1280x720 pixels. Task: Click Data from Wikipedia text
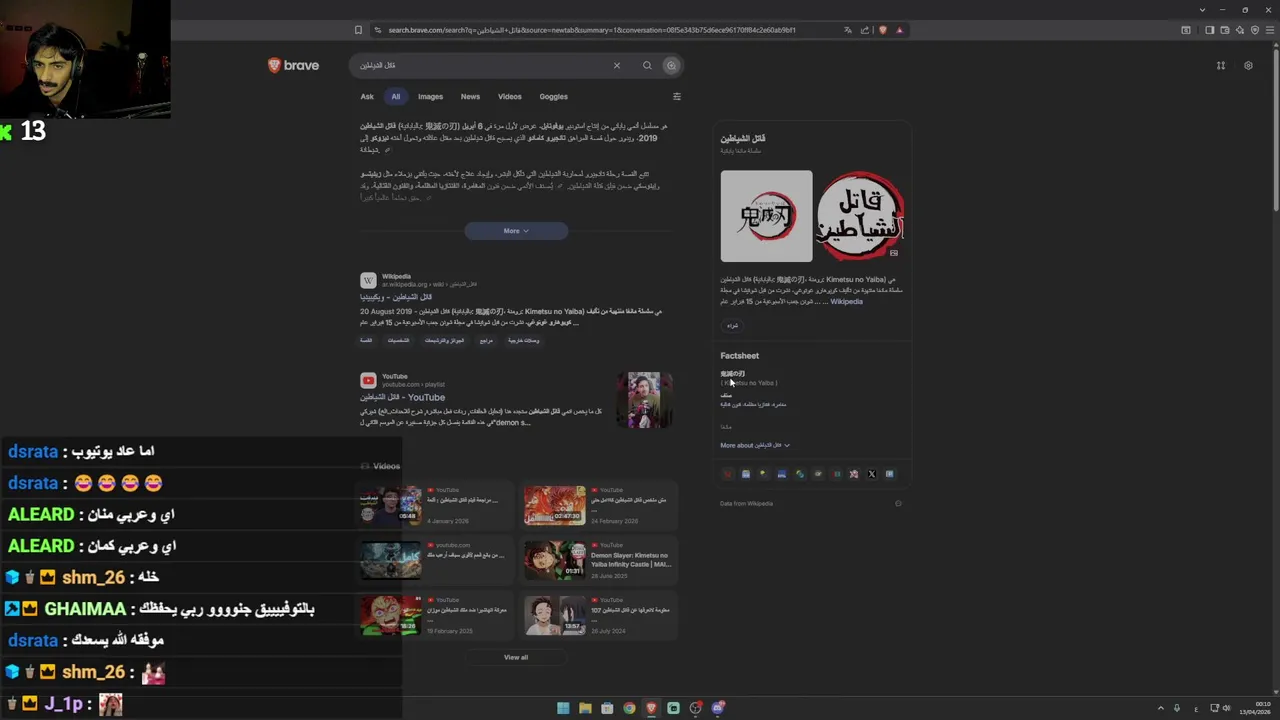746,503
